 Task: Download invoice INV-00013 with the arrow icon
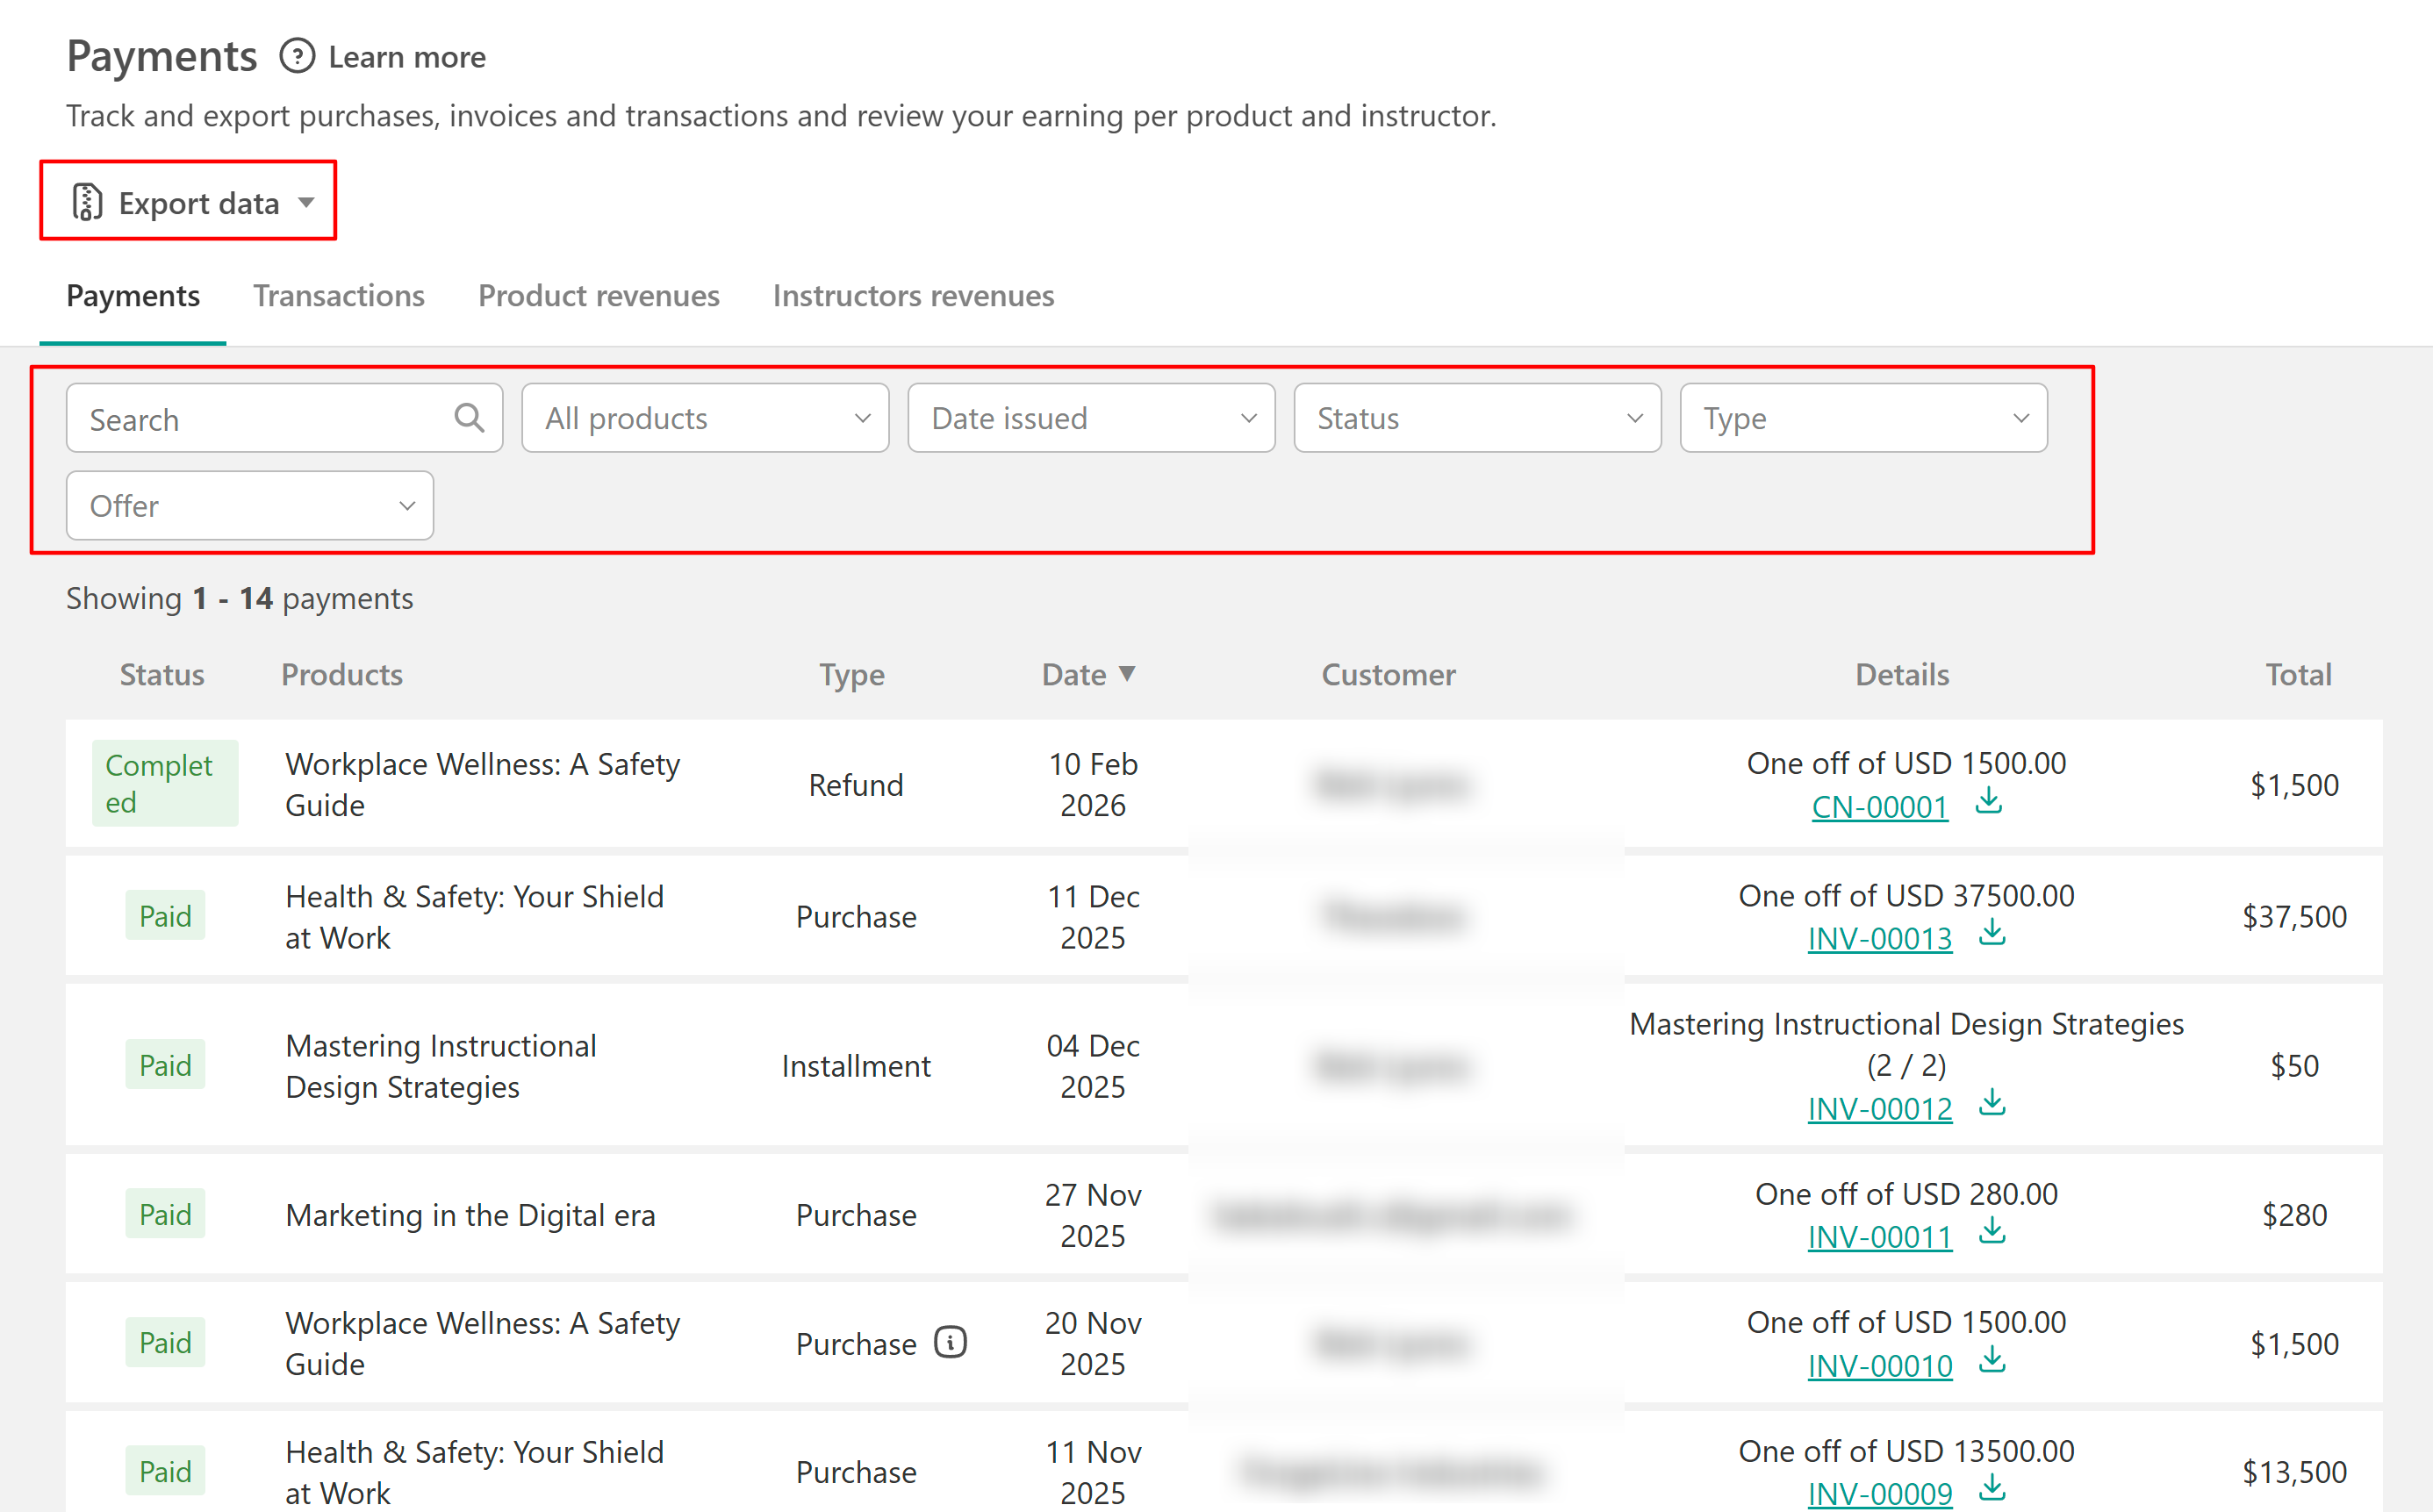pyautogui.click(x=1992, y=933)
